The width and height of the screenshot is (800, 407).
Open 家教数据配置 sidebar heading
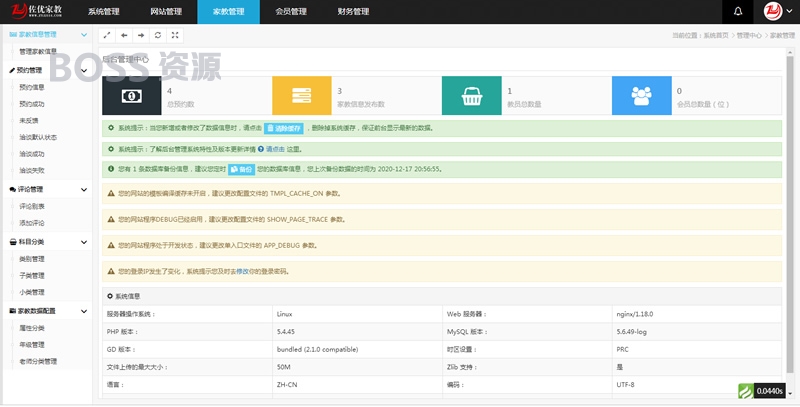point(37,311)
